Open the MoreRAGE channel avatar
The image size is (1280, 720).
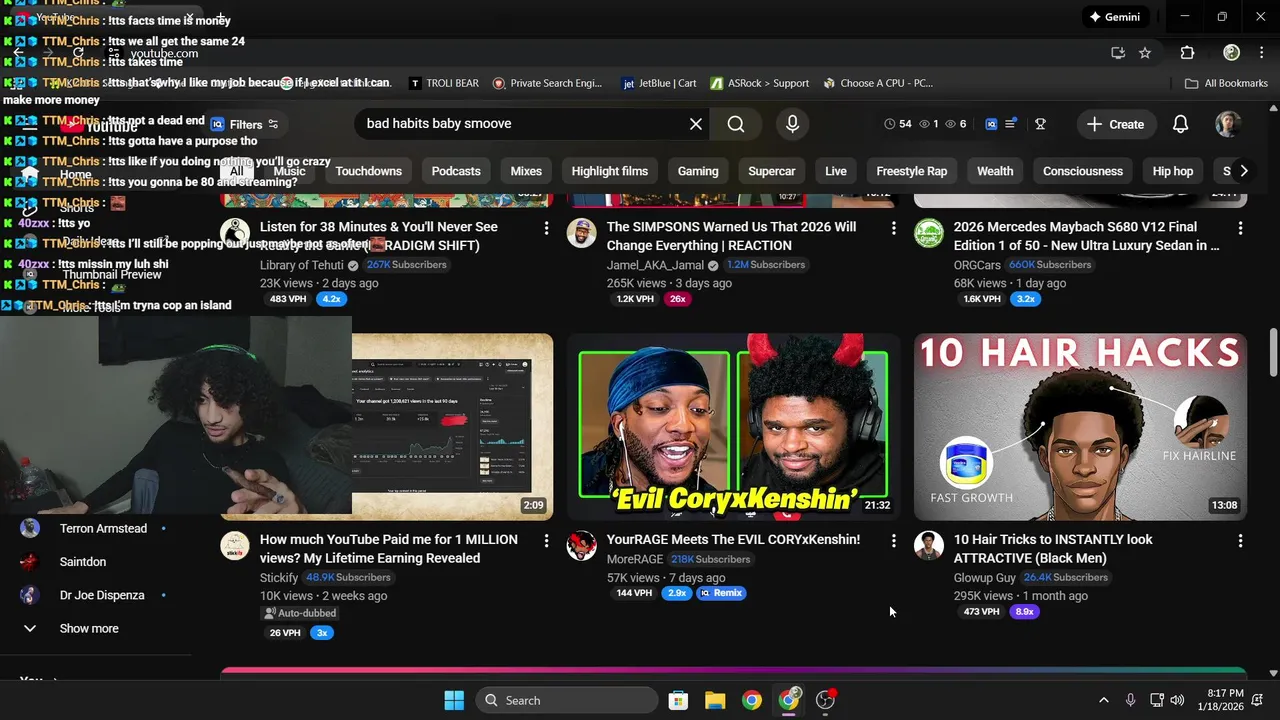click(582, 546)
